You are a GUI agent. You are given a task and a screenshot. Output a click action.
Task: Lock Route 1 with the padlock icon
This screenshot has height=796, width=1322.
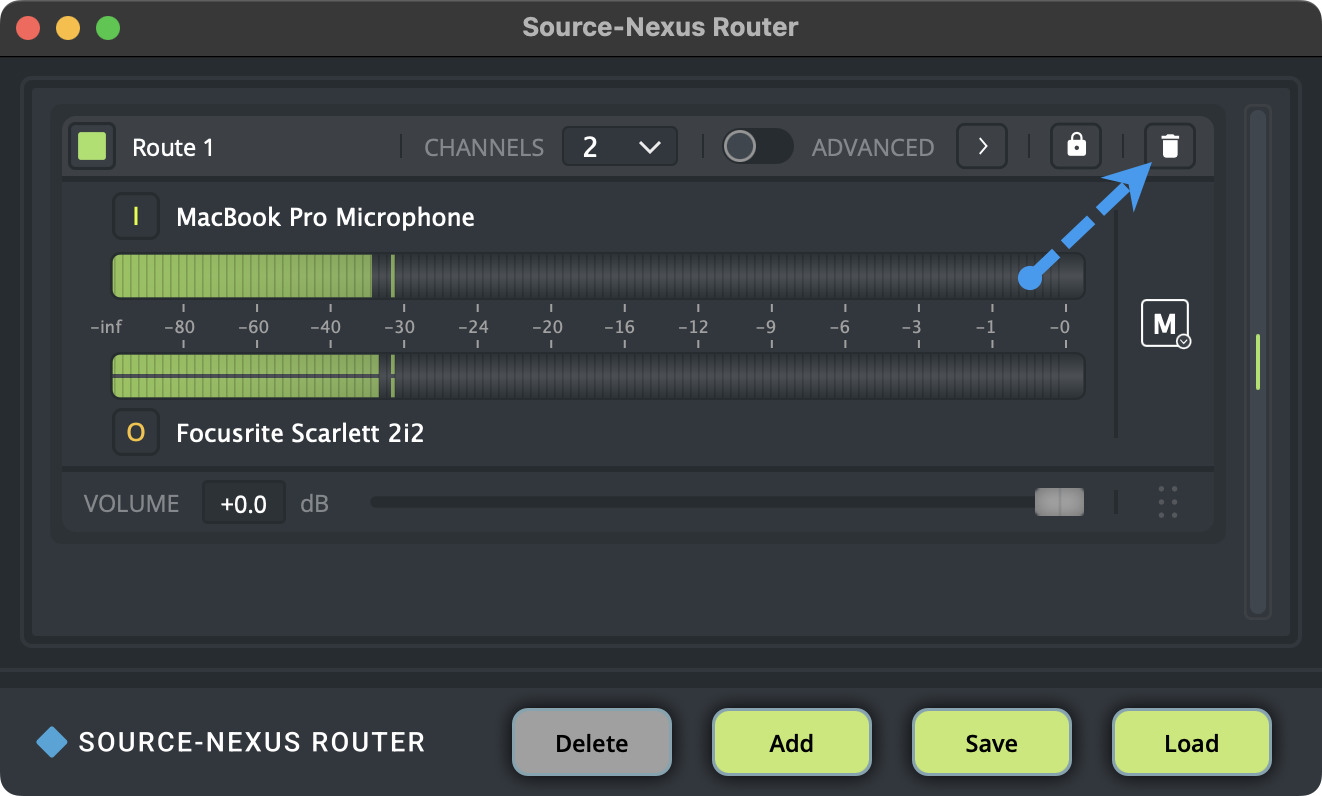pyautogui.click(x=1076, y=147)
